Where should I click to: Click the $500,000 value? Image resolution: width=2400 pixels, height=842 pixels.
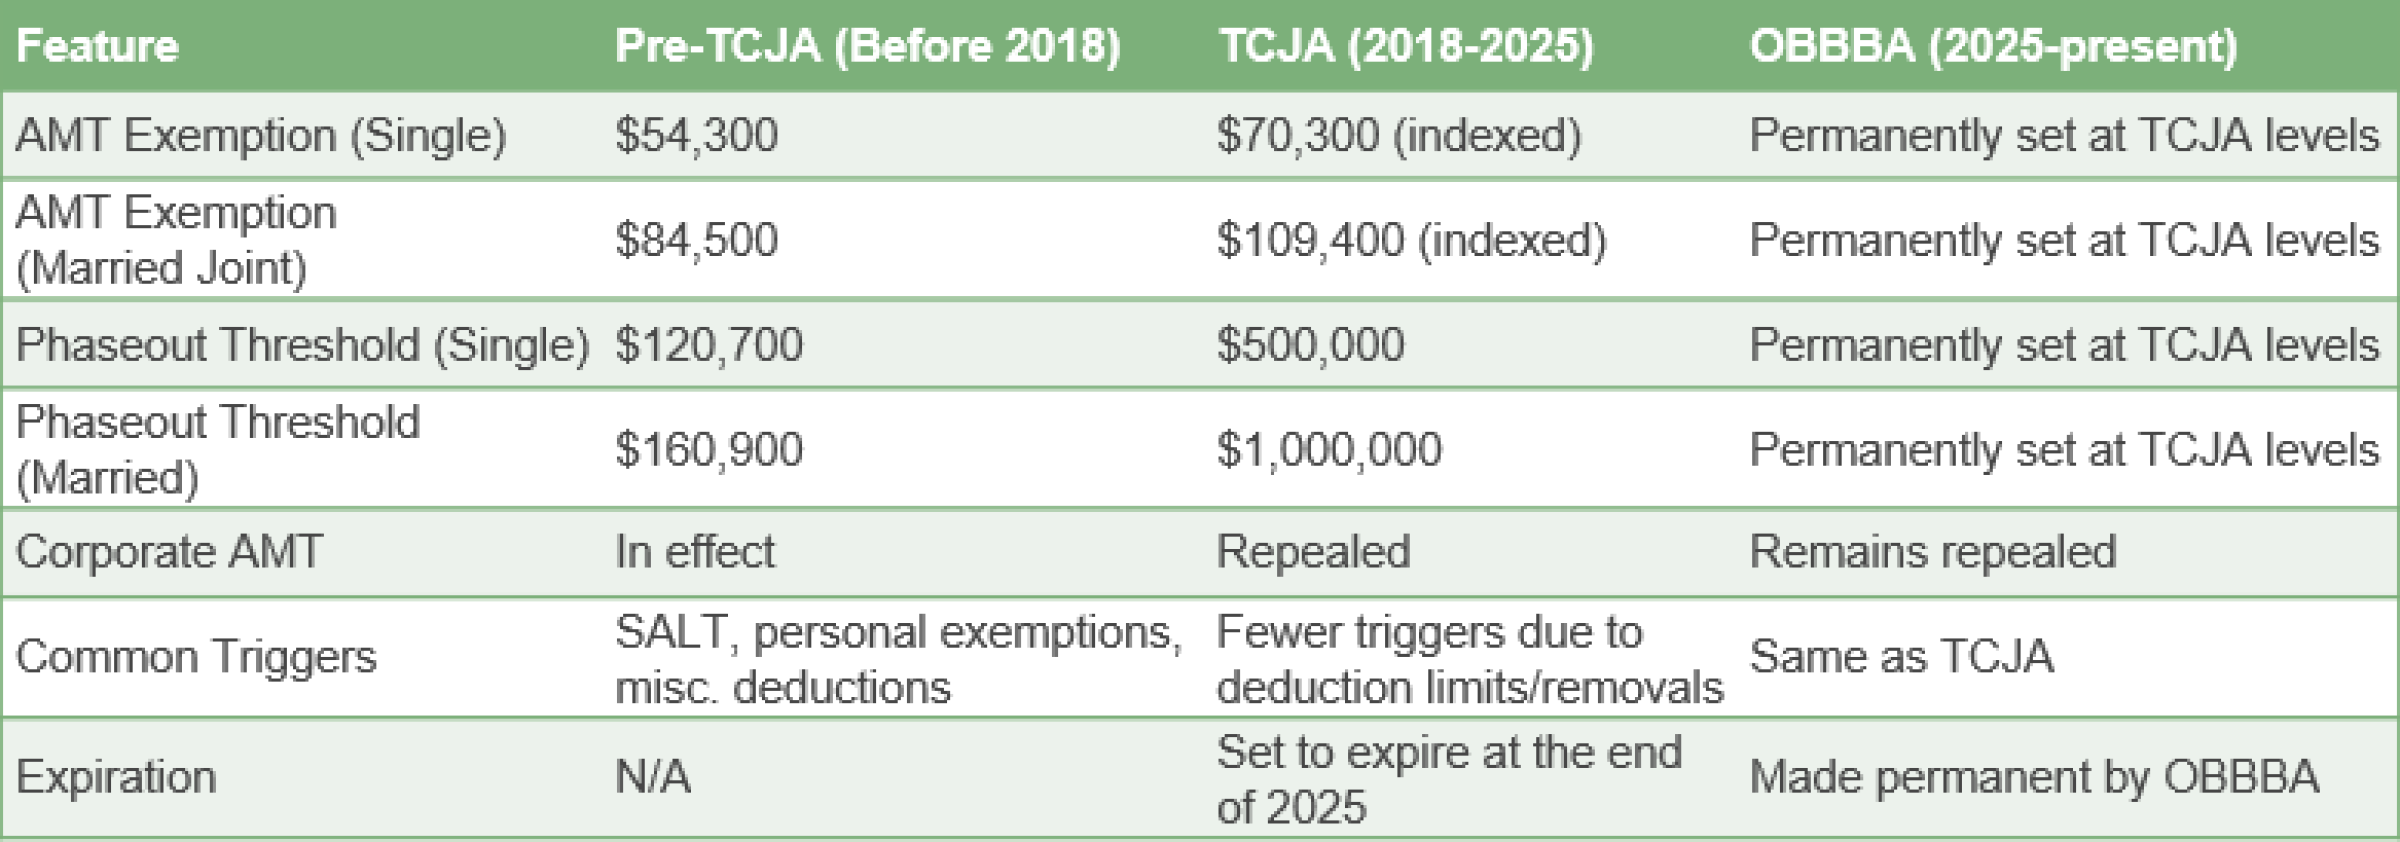[1310, 345]
